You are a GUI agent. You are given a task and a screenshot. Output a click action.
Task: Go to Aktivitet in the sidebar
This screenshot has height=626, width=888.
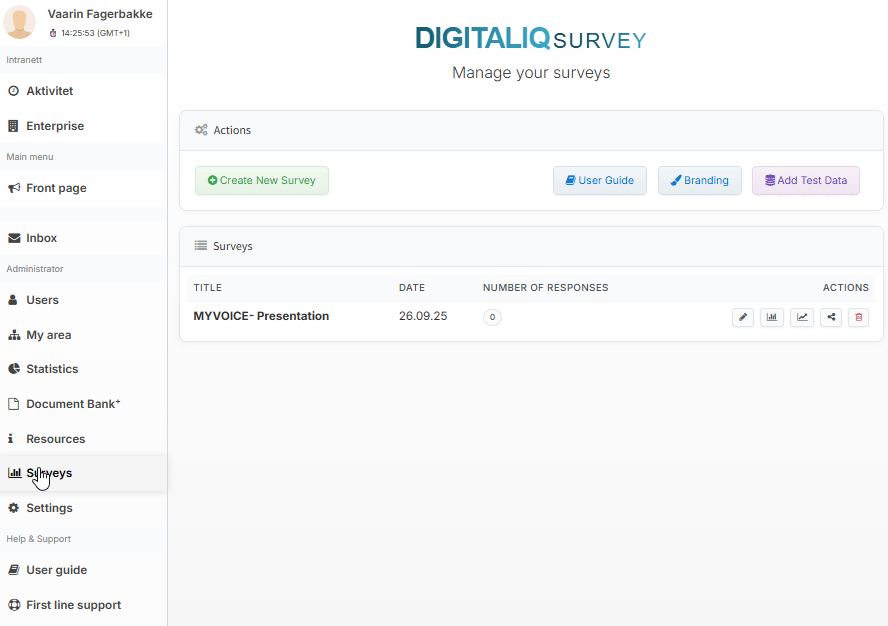coord(49,91)
